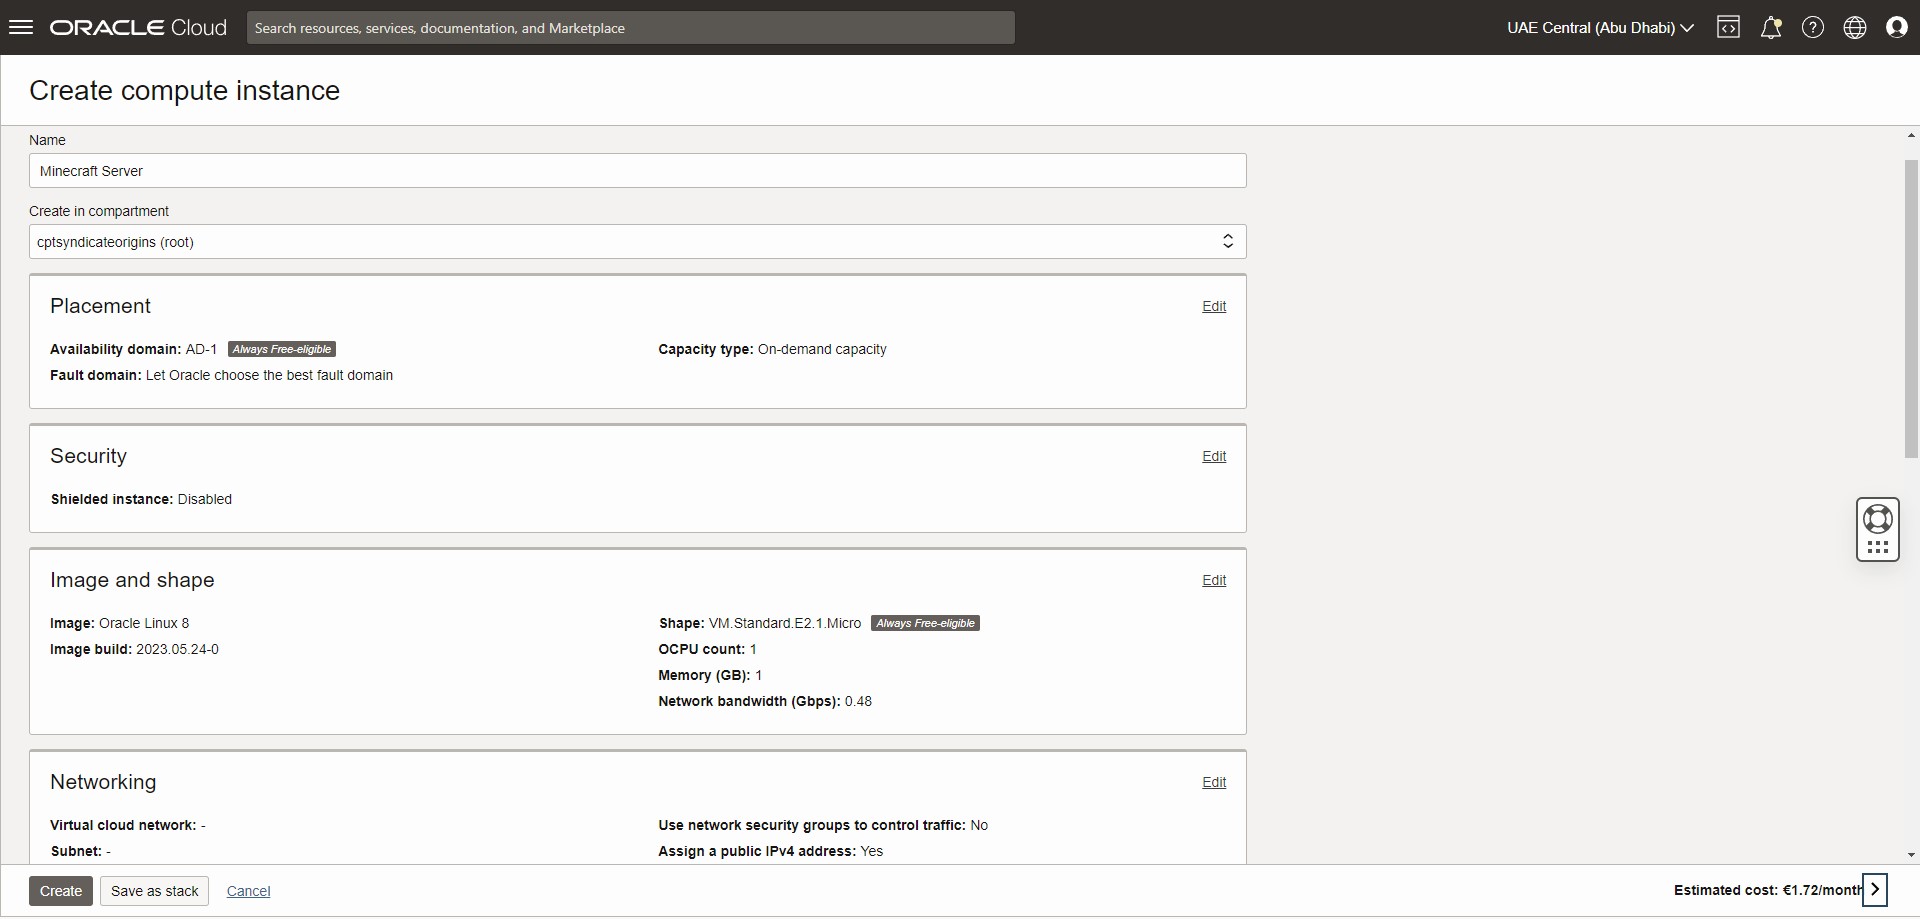This screenshot has width=1920, height=919.
Task: Edit the Image and shape section
Action: [1213, 580]
